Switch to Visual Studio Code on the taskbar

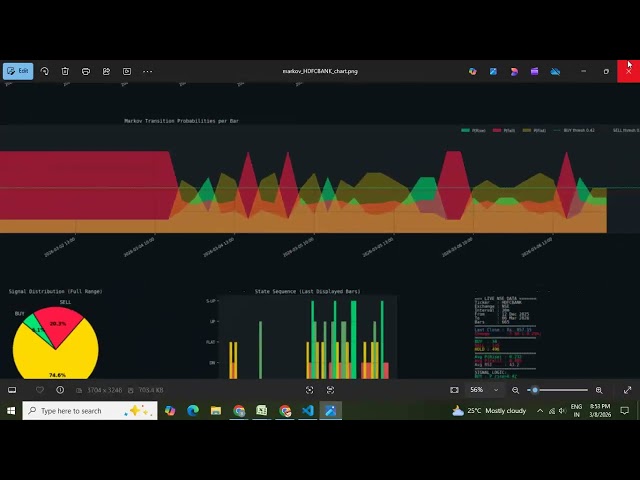[308, 411]
